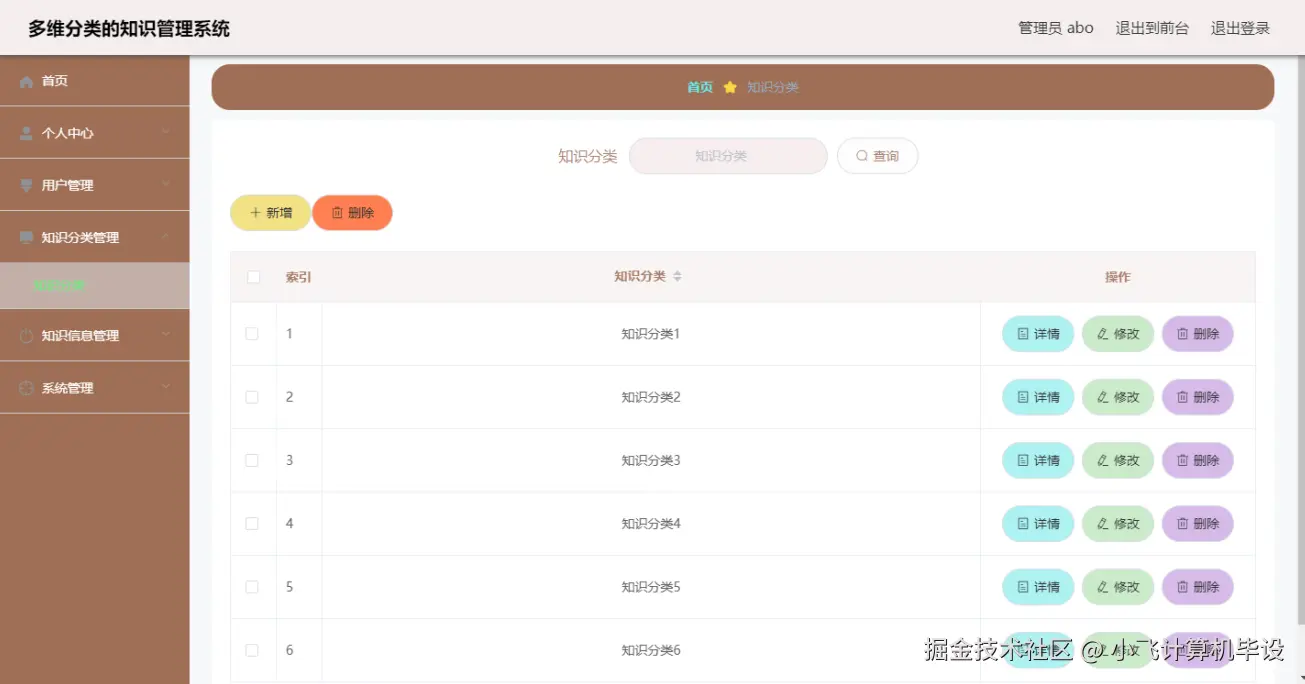This screenshot has height=684, width=1305.
Task: Toggle the select-all checkbox in the table header
Action: point(253,276)
